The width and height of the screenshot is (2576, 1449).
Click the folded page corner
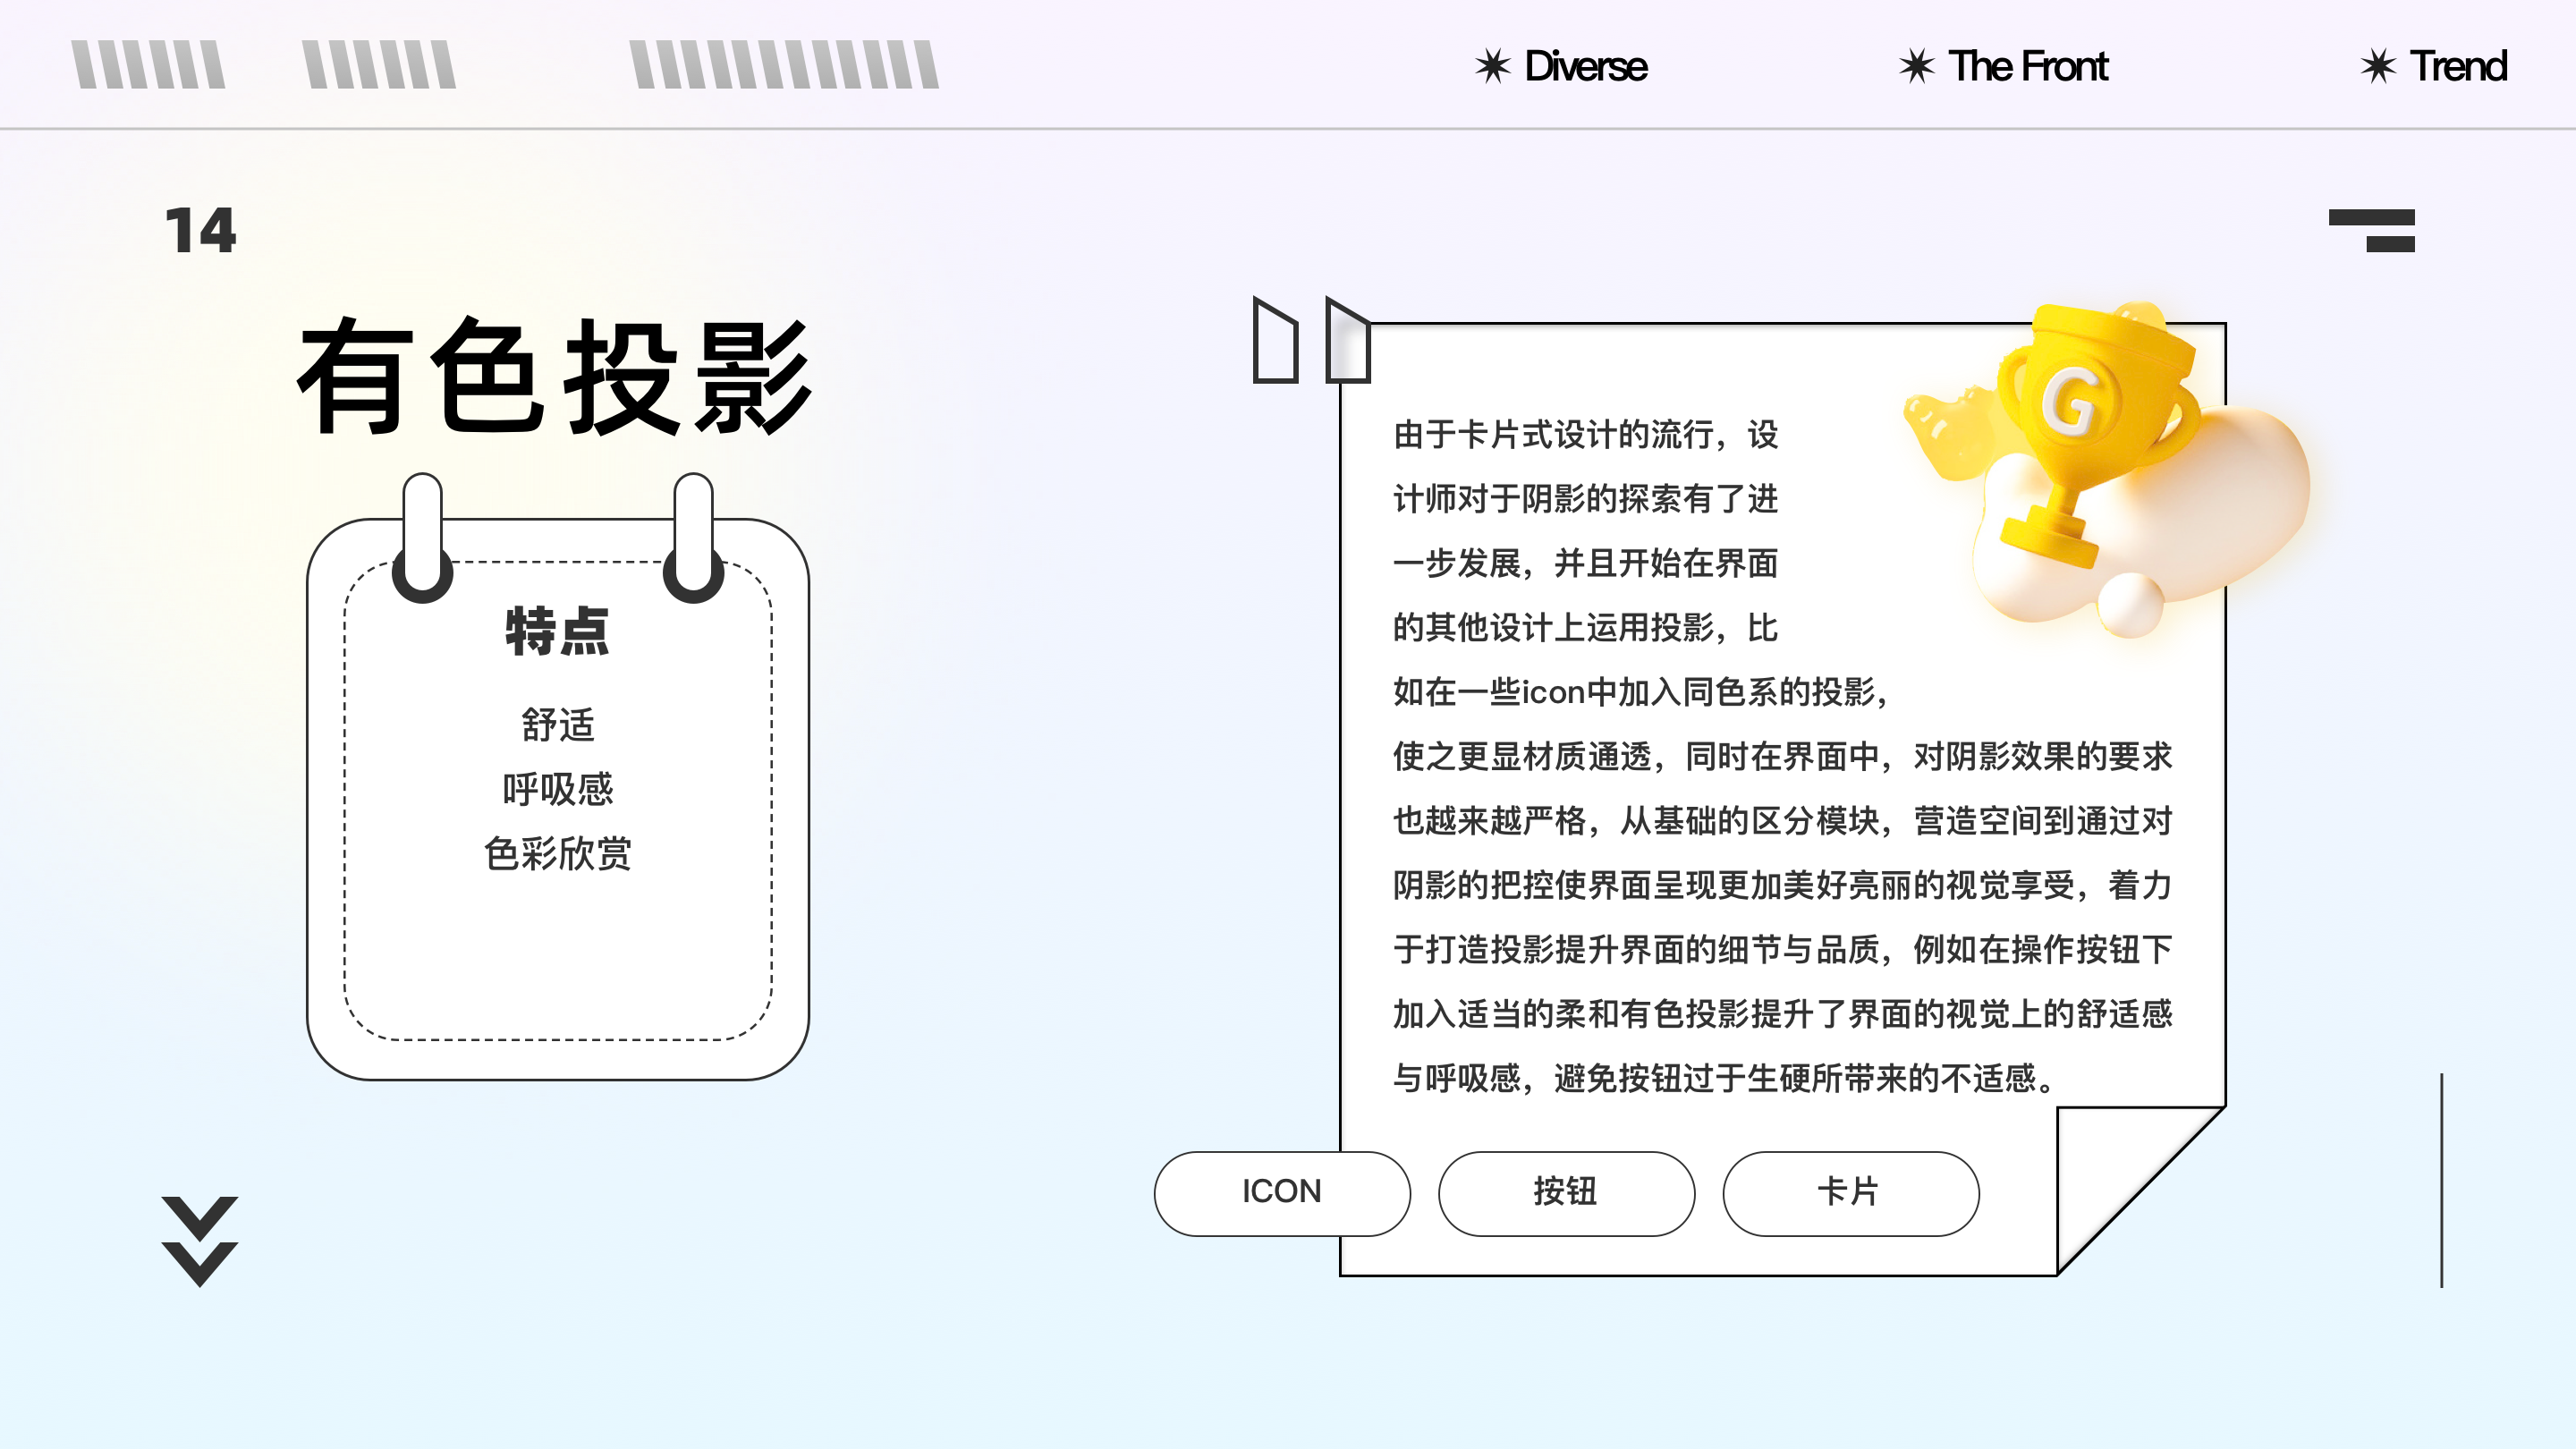(2115, 1165)
